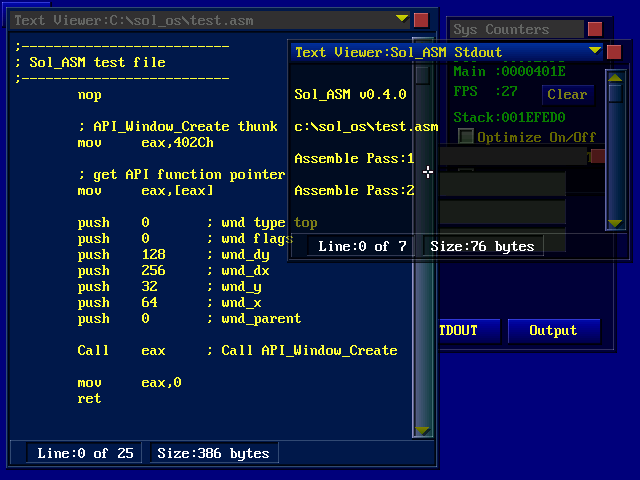Click 'push 128 ; wnd_dy' line
Viewport: 640px width, 480px height.
173,255
